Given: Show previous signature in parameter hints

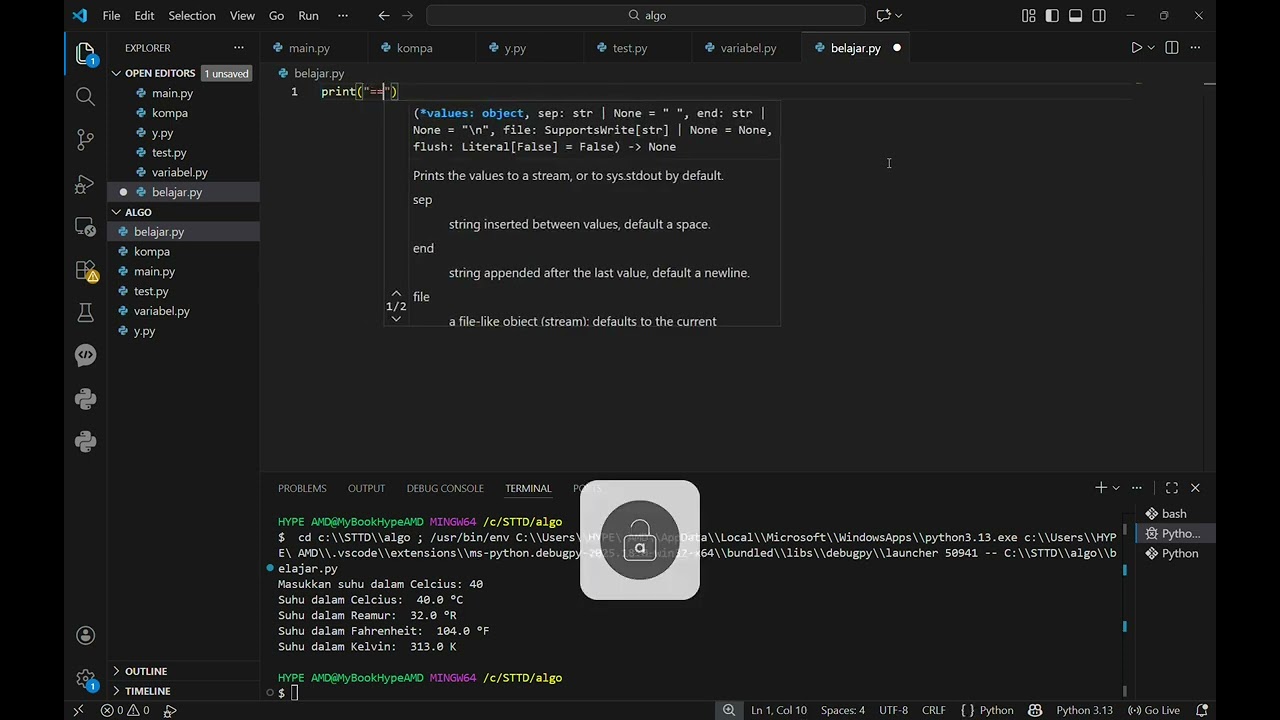Looking at the screenshot, I should point(396,294).
